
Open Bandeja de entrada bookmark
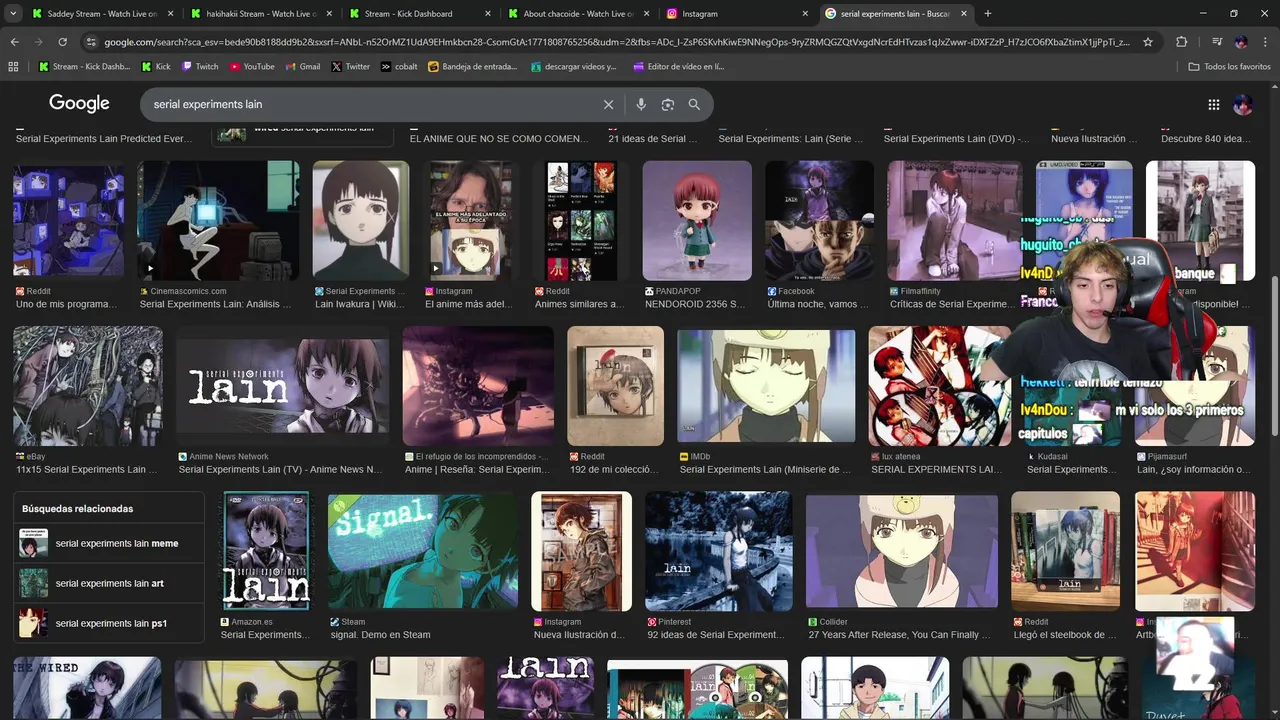[473, 66]
